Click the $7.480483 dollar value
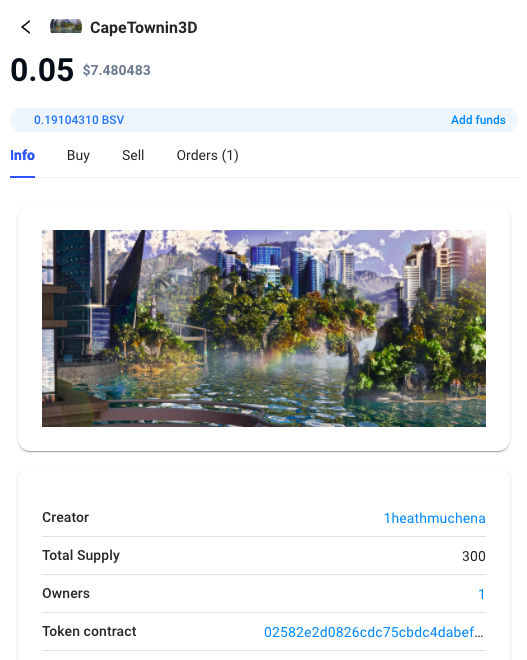 [x=117, y=70]
